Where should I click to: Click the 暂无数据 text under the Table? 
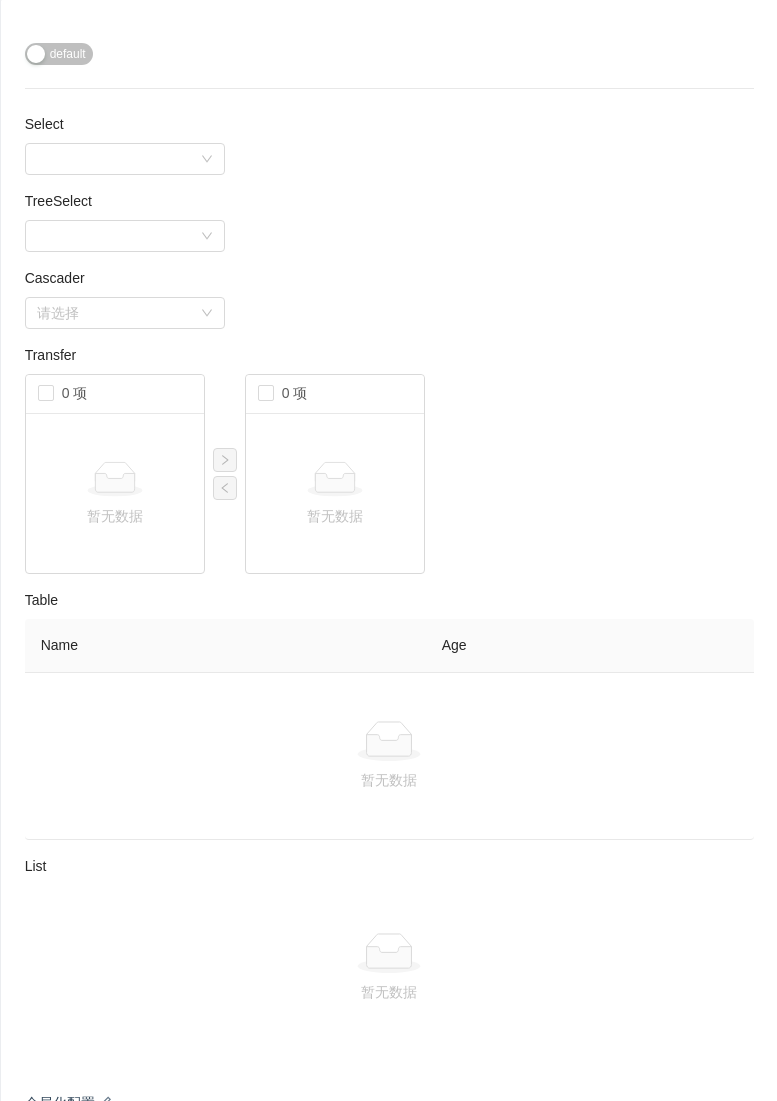tap(389, 780)
